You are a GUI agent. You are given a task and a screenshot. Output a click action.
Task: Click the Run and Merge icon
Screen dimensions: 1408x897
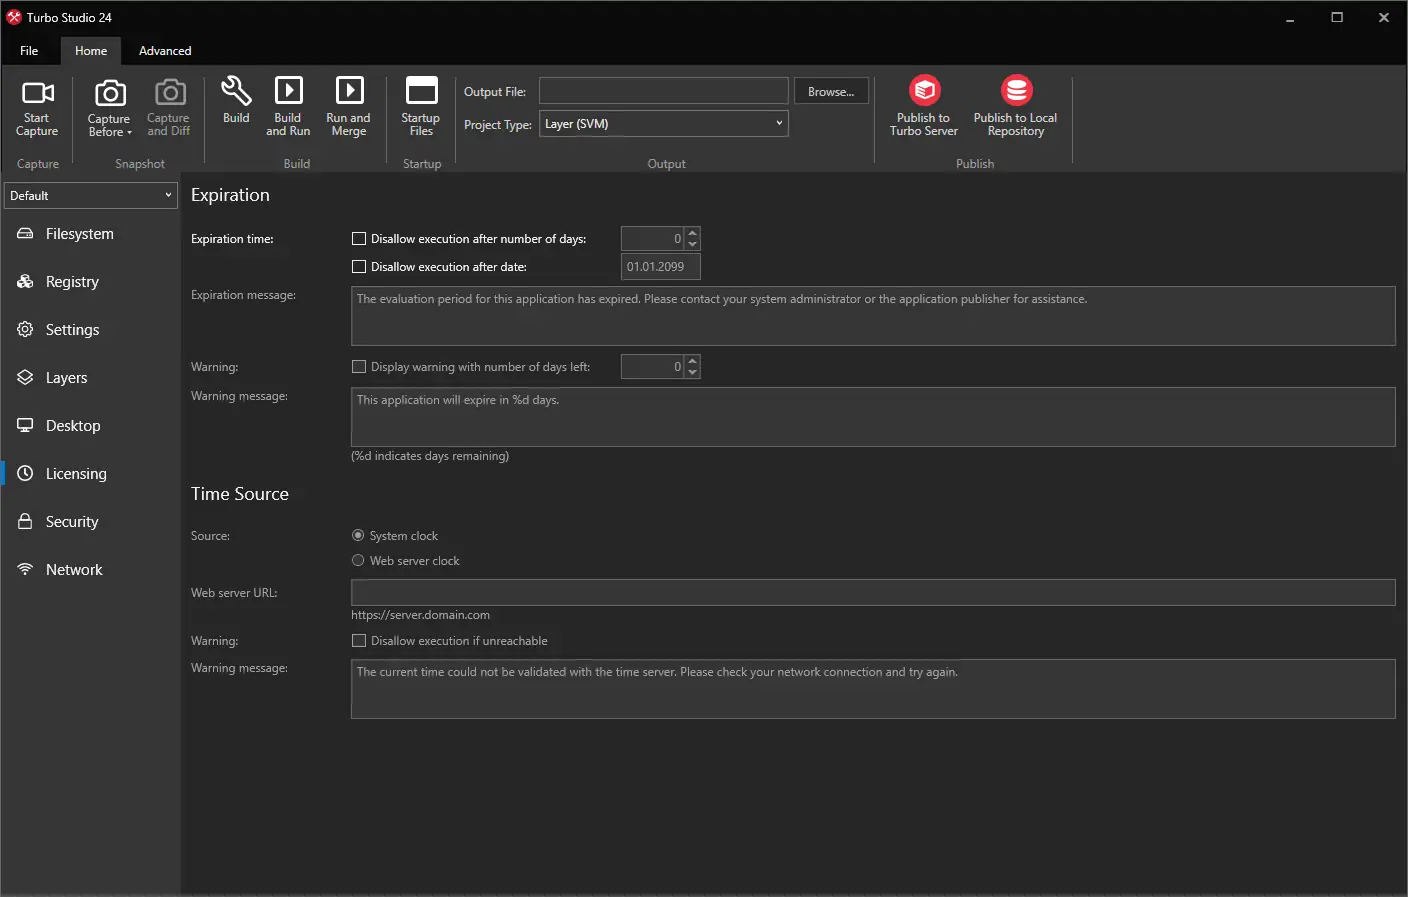[x=349, y=90]
